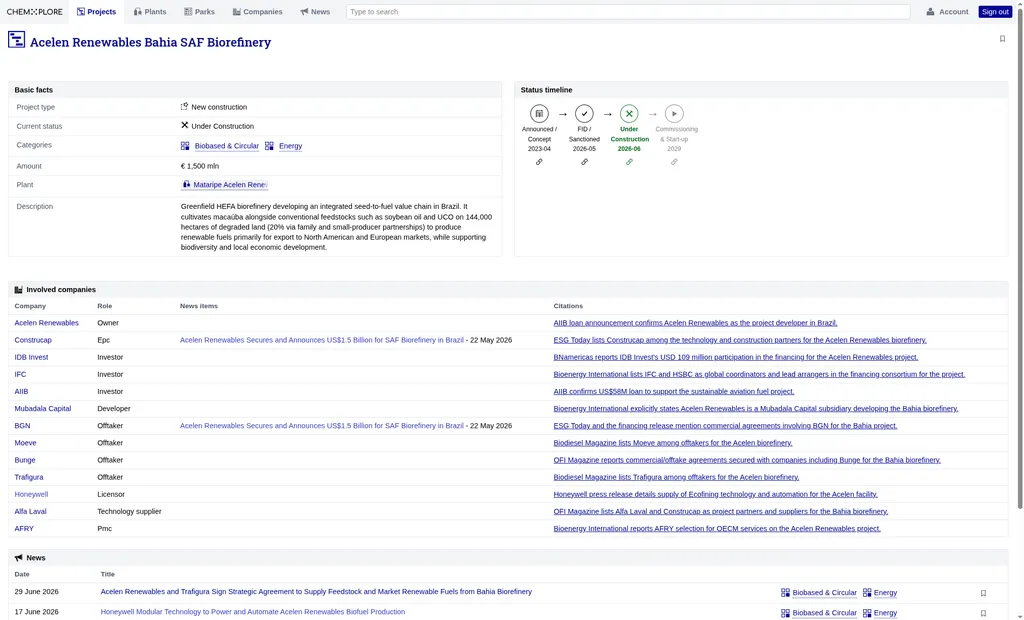
Task: Open the link icon under Commissioning 2029
Action: 674,162
